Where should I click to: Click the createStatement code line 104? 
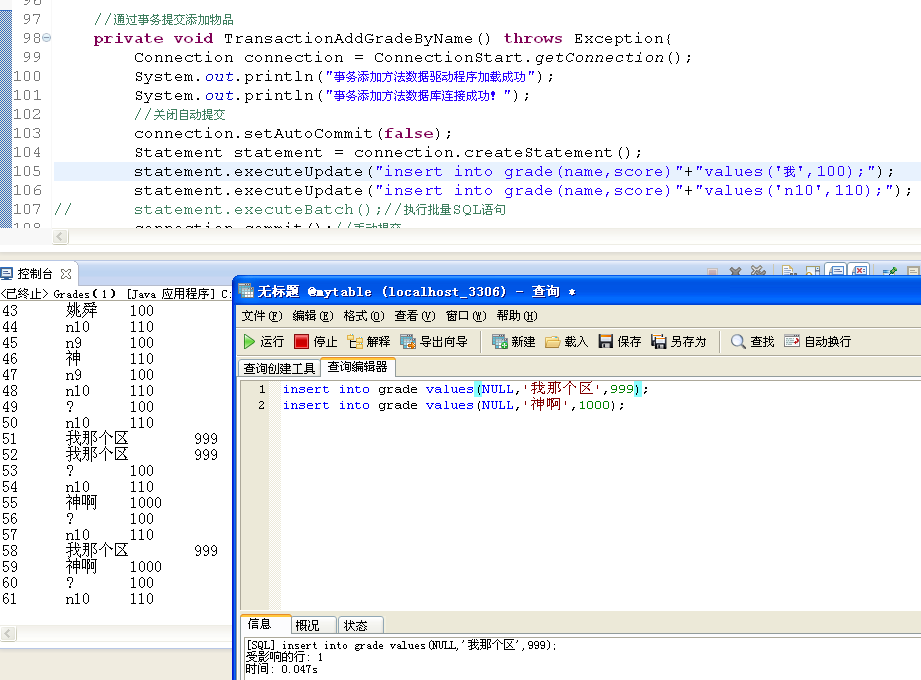388,153
